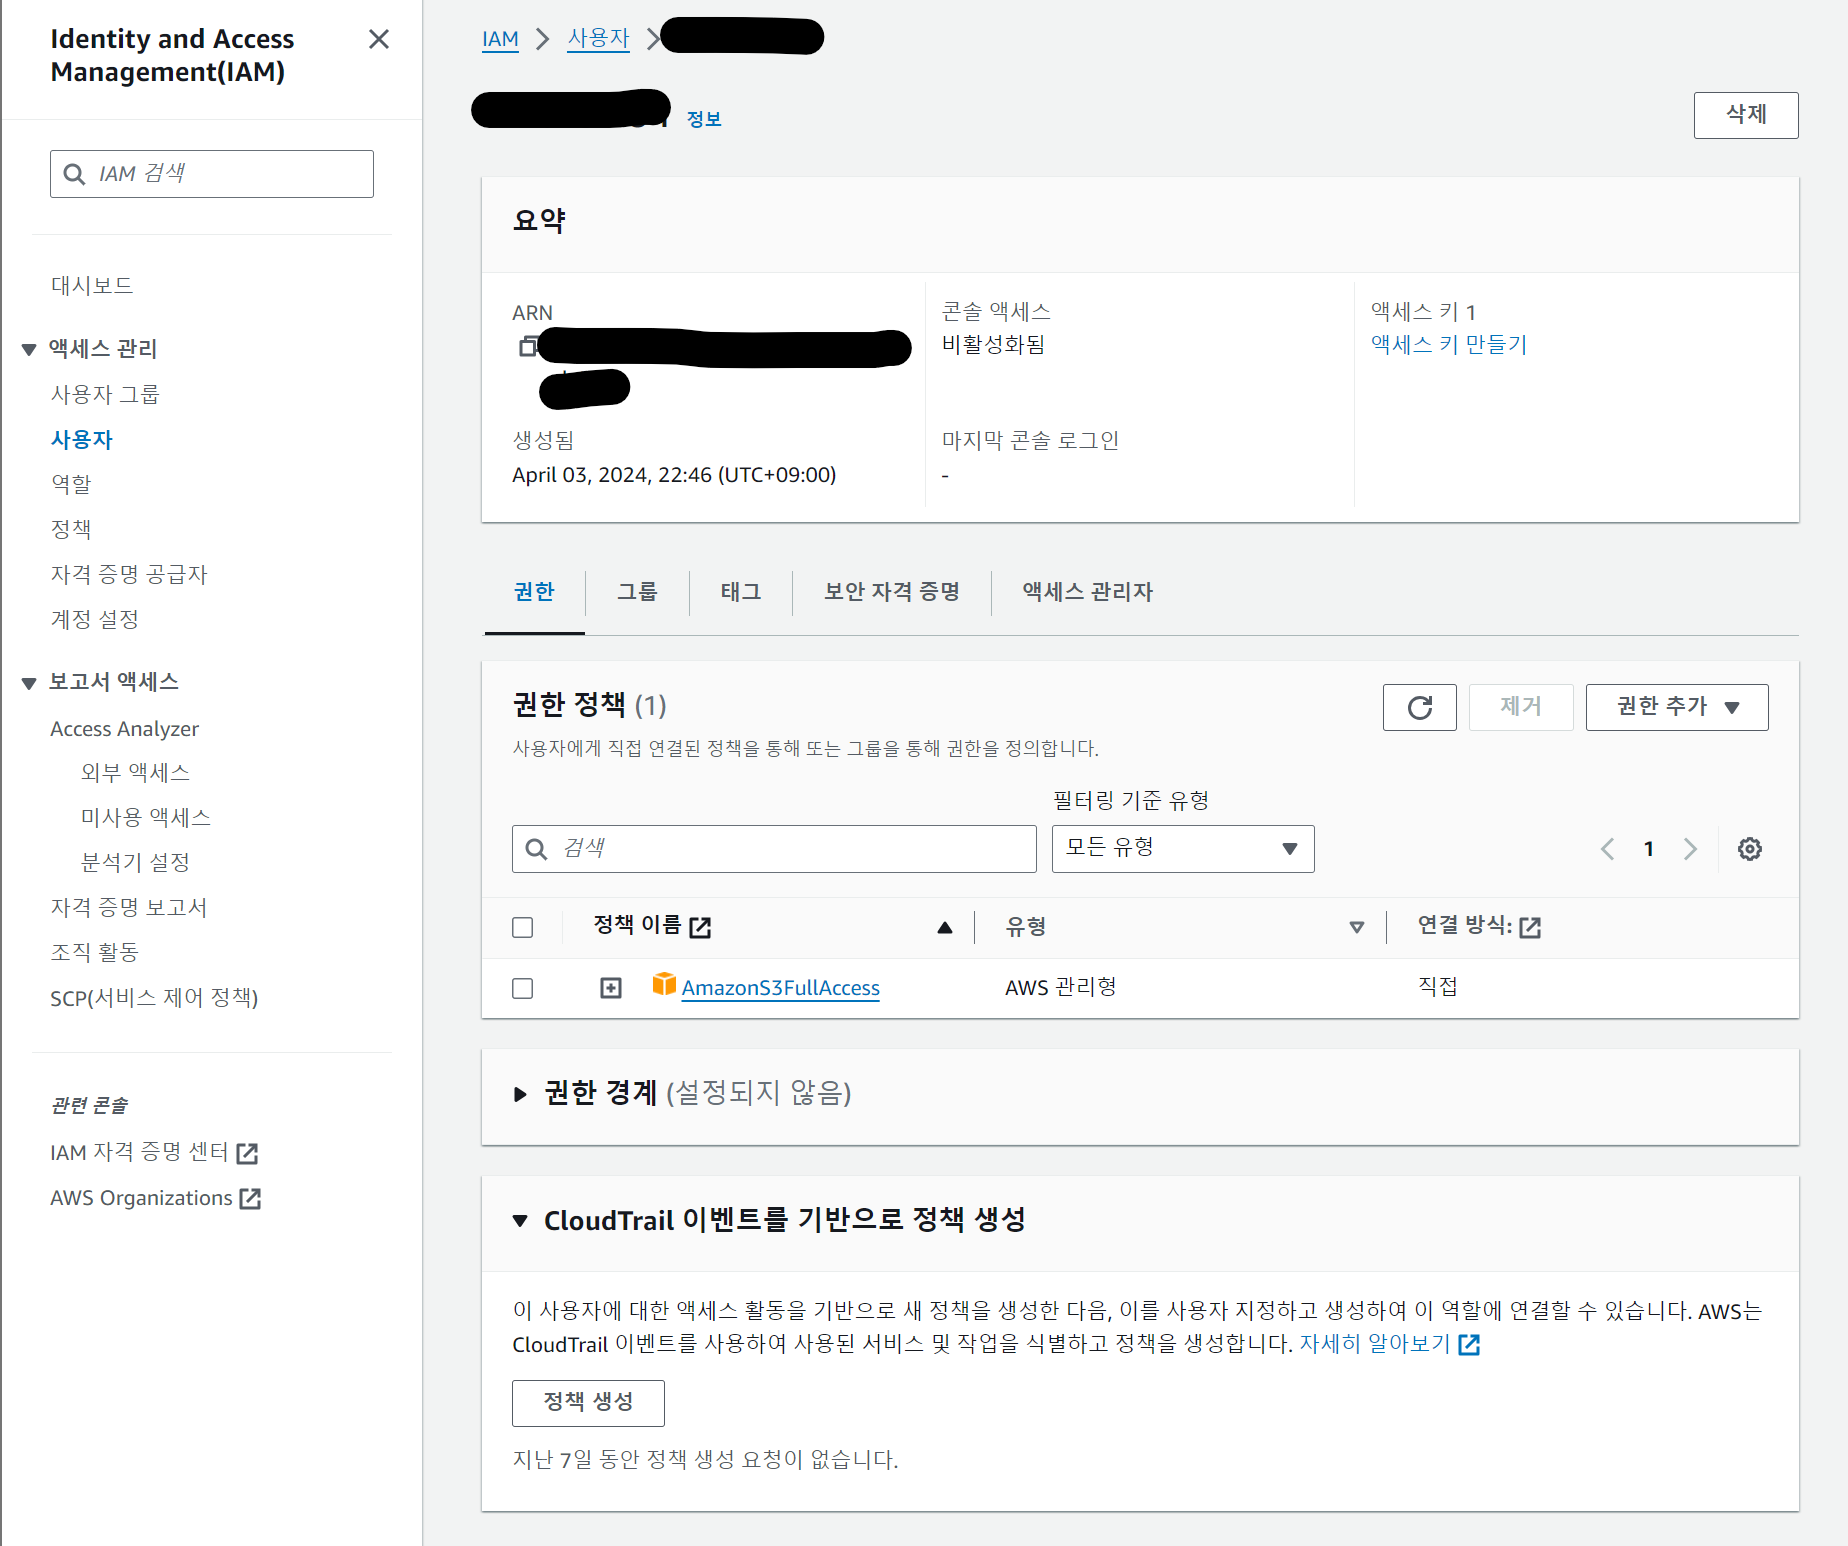Click the 정책 생성 button
This screenshot has width=1848, height=1546.
click(588, 1403)
